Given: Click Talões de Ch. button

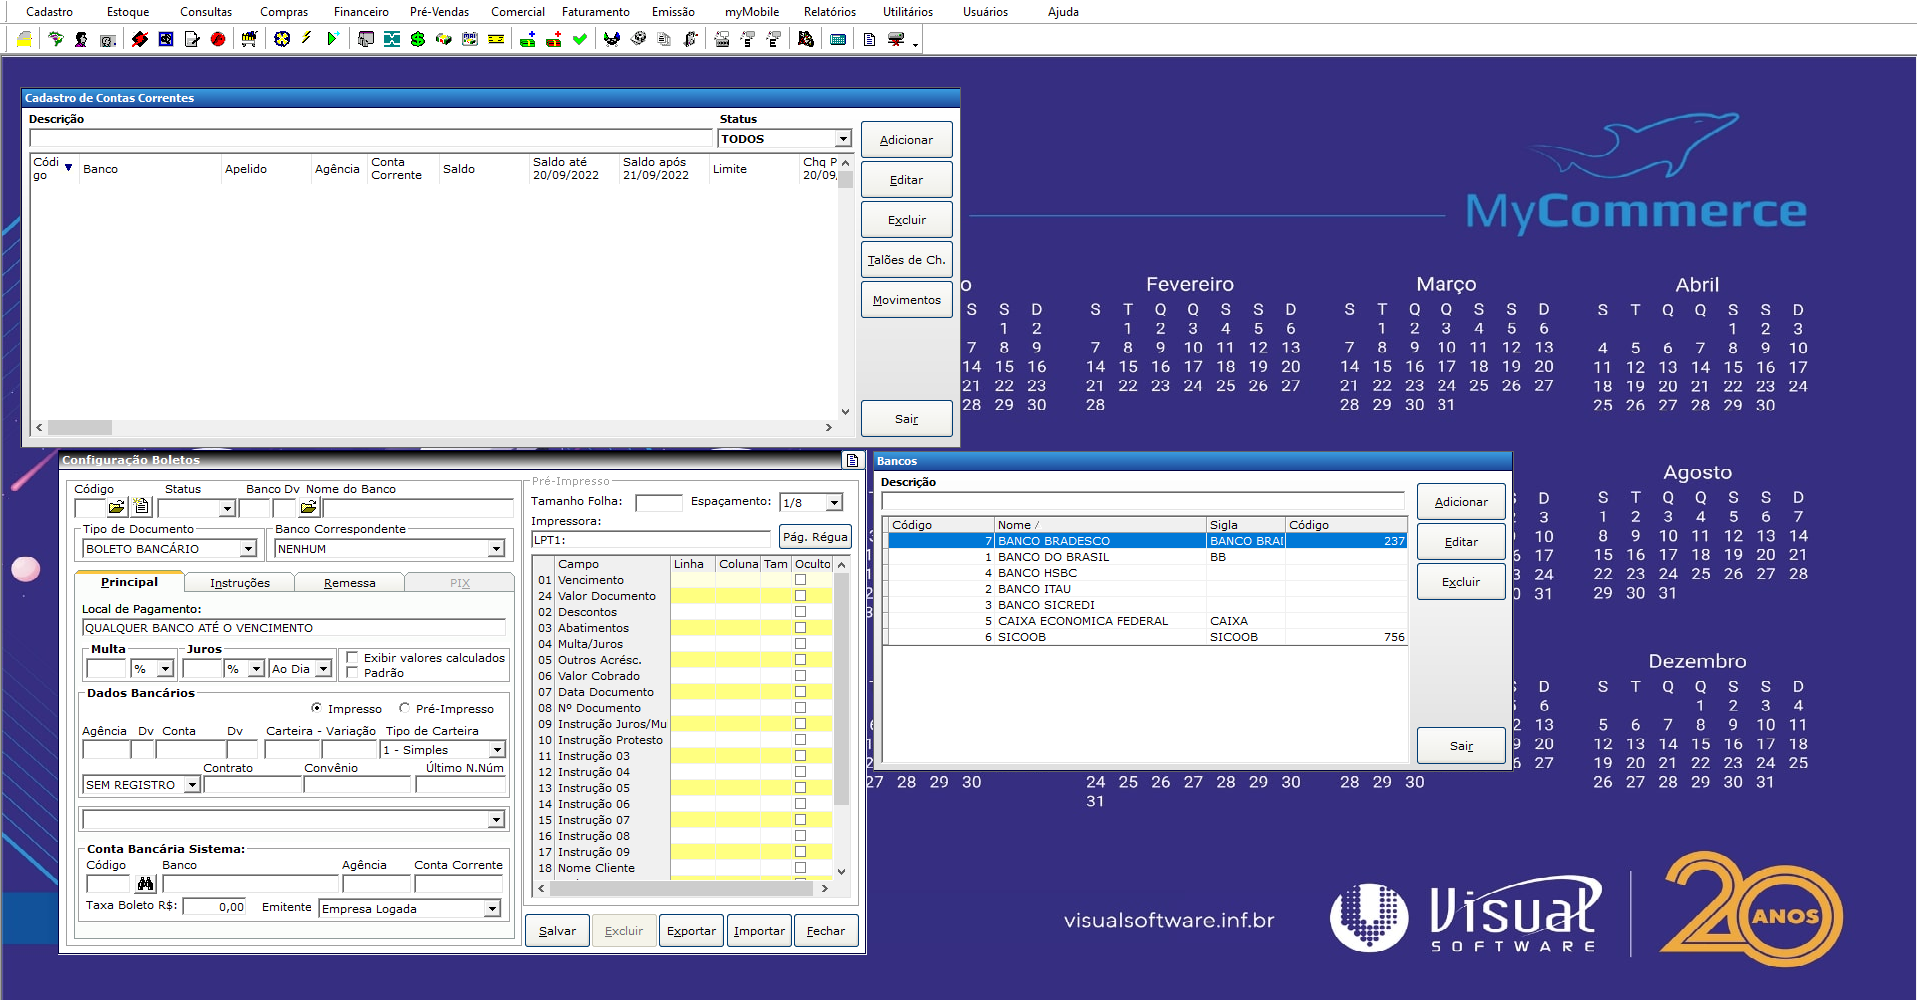Looking at the screenshot, I should (906, 260).
